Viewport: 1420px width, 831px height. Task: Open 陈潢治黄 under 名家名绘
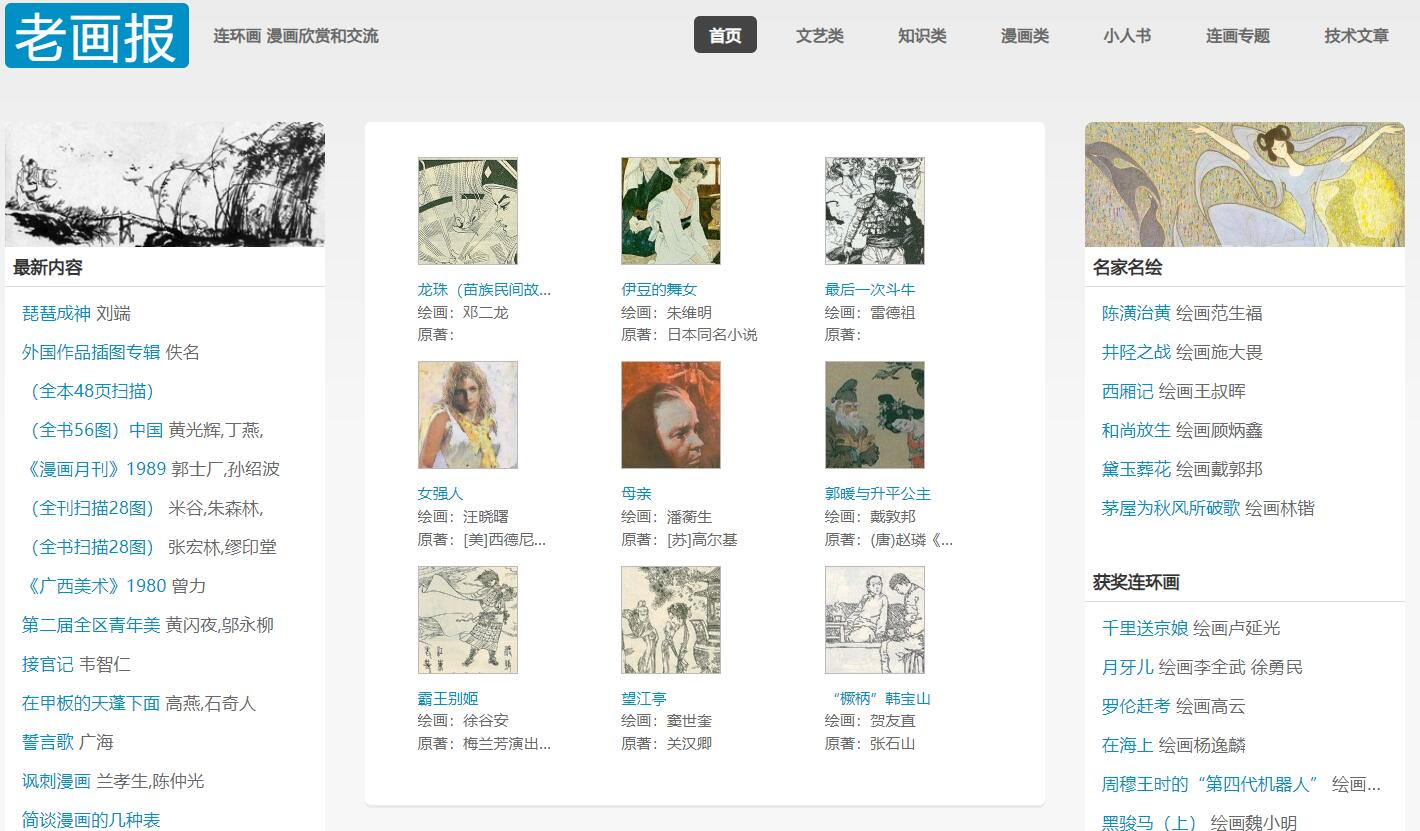[x=1136, y=313]
